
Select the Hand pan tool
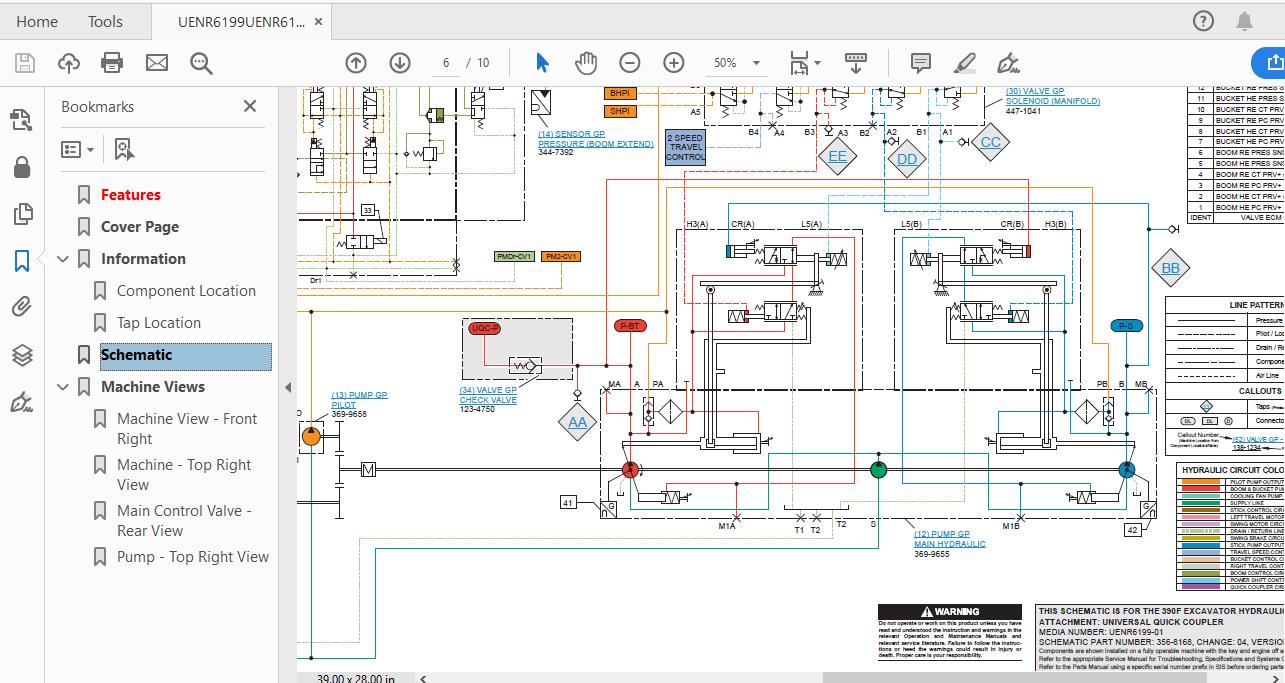pyautogui.click(x=586, y=63)
